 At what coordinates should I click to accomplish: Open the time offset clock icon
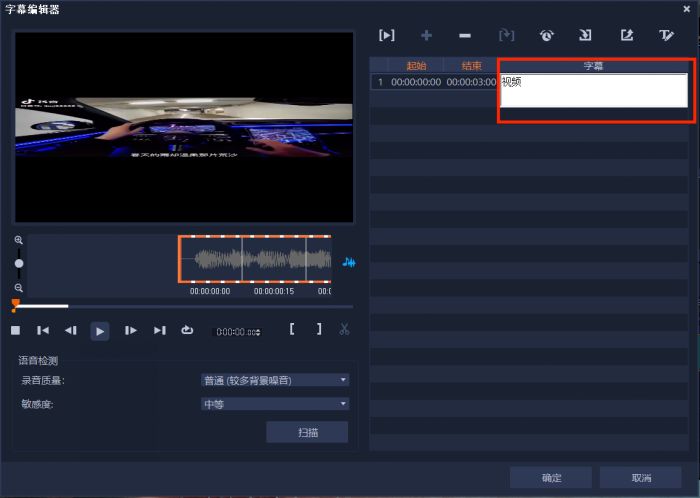[x=546, y=35]
